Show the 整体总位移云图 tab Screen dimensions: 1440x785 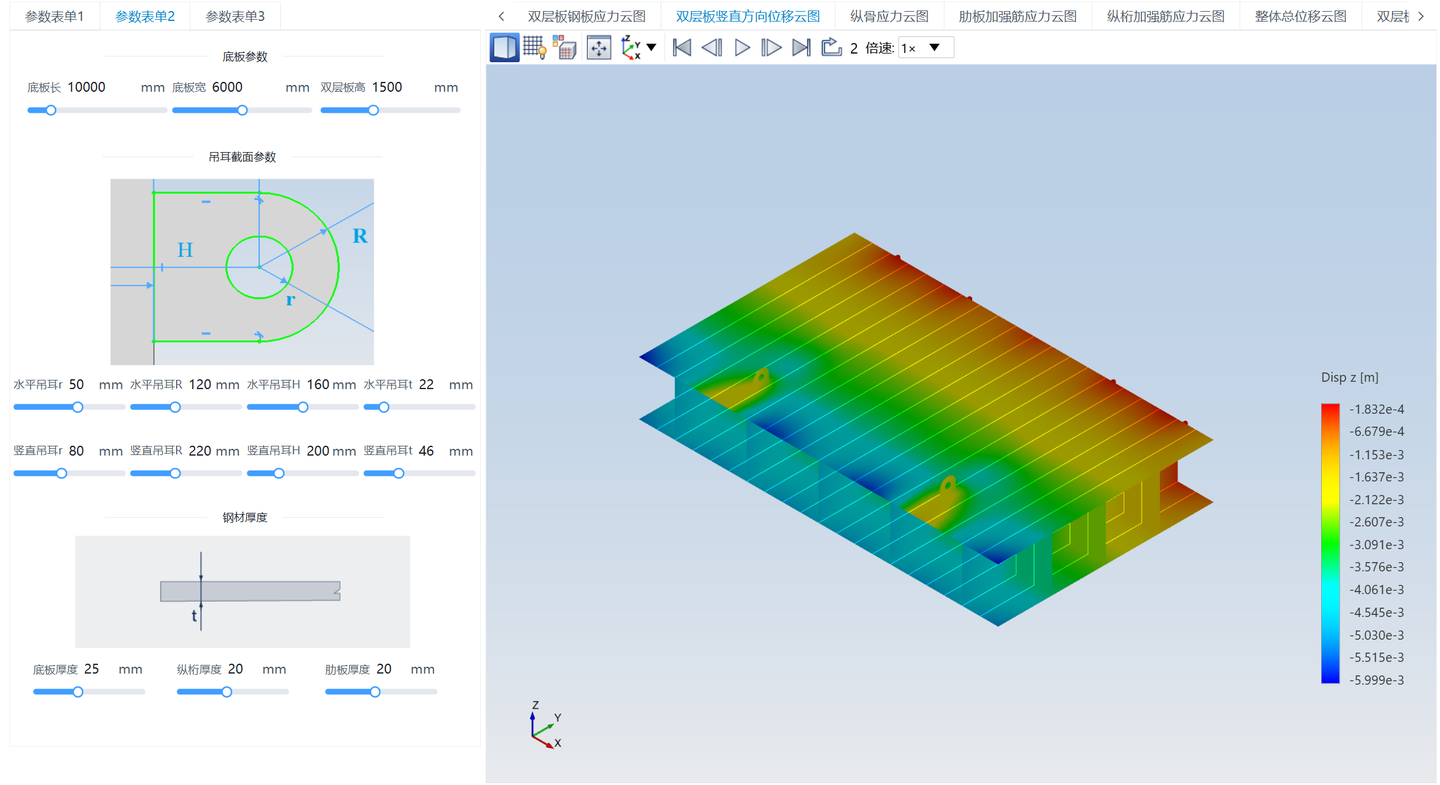[x=1300, y=16]
